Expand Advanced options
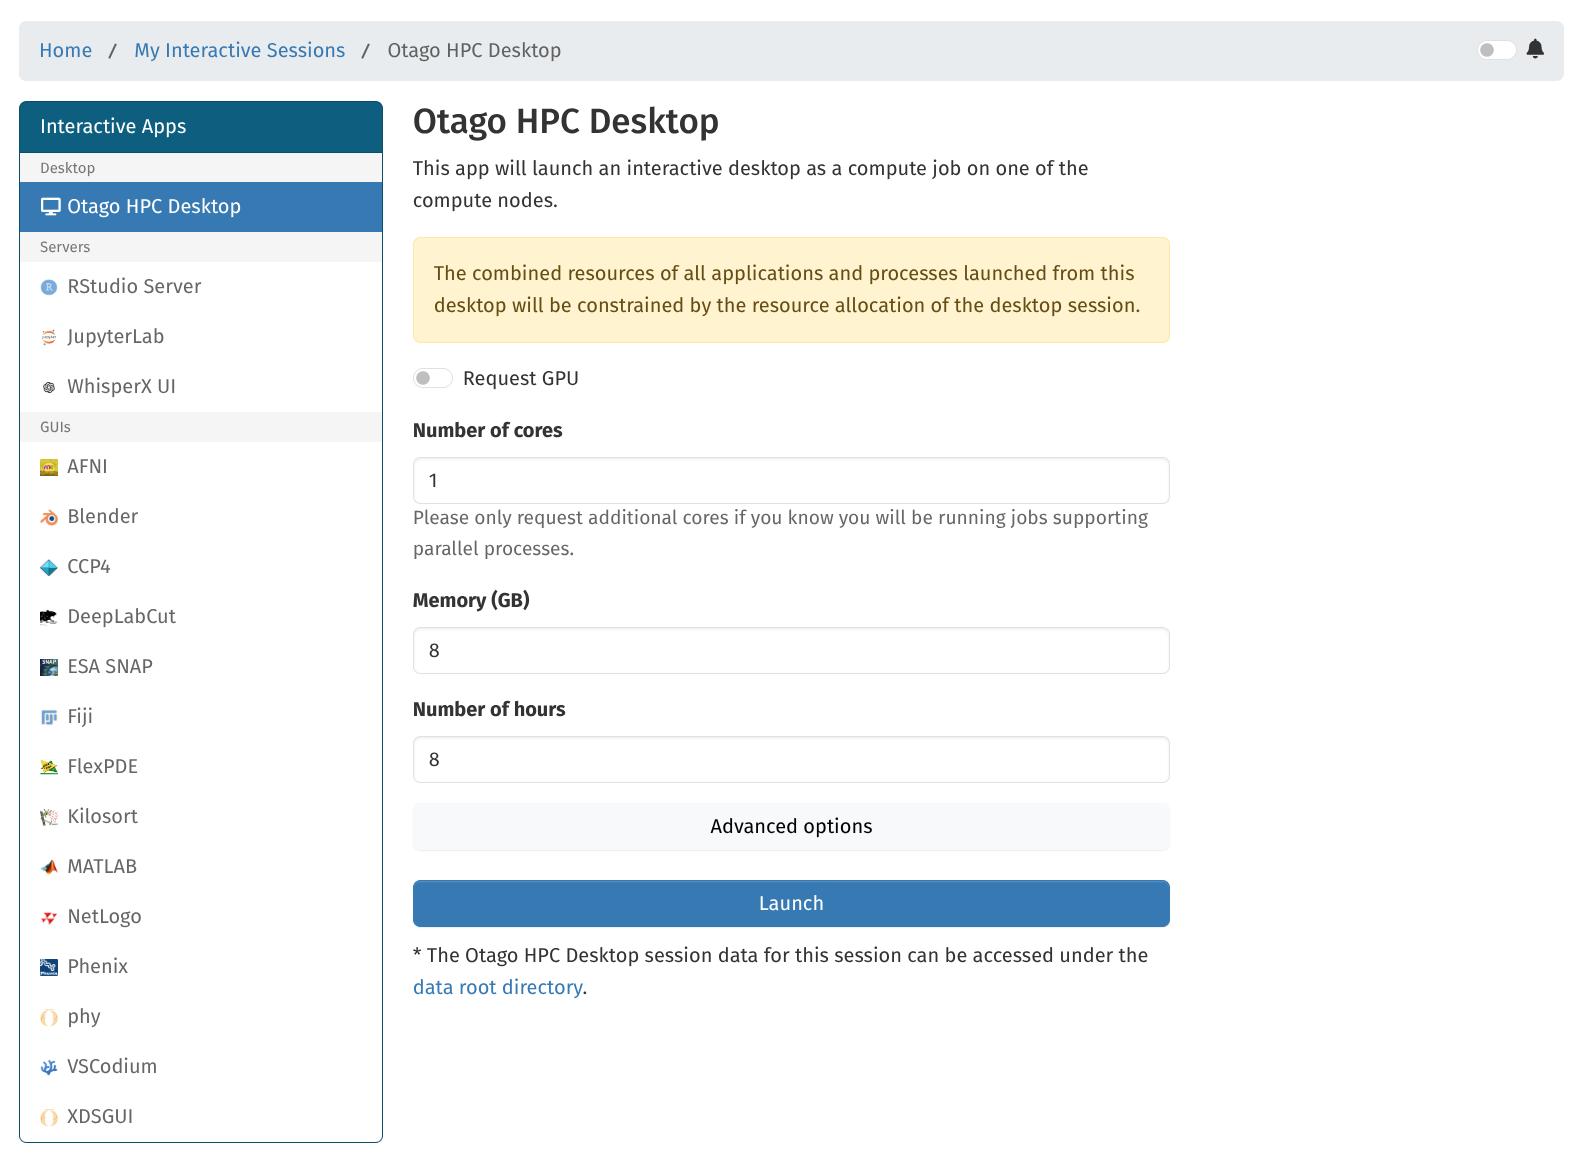Viewport: 1570px width, 1167px height. click(x=791, y=826)
